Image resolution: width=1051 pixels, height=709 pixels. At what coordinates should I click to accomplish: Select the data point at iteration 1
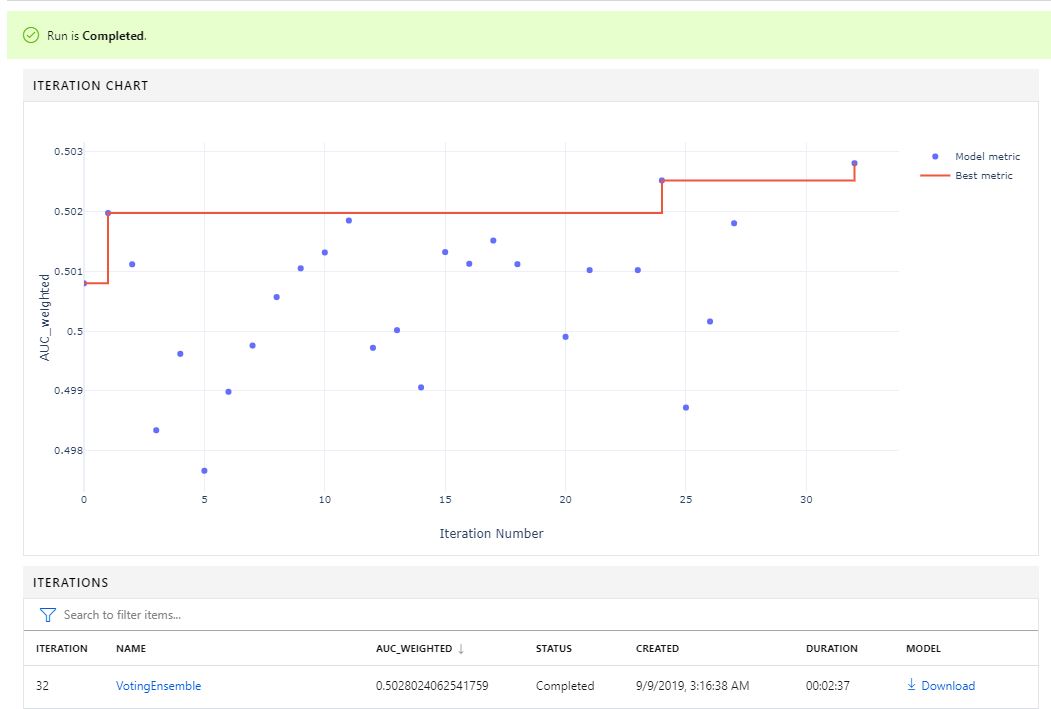(x=108, y=213)
